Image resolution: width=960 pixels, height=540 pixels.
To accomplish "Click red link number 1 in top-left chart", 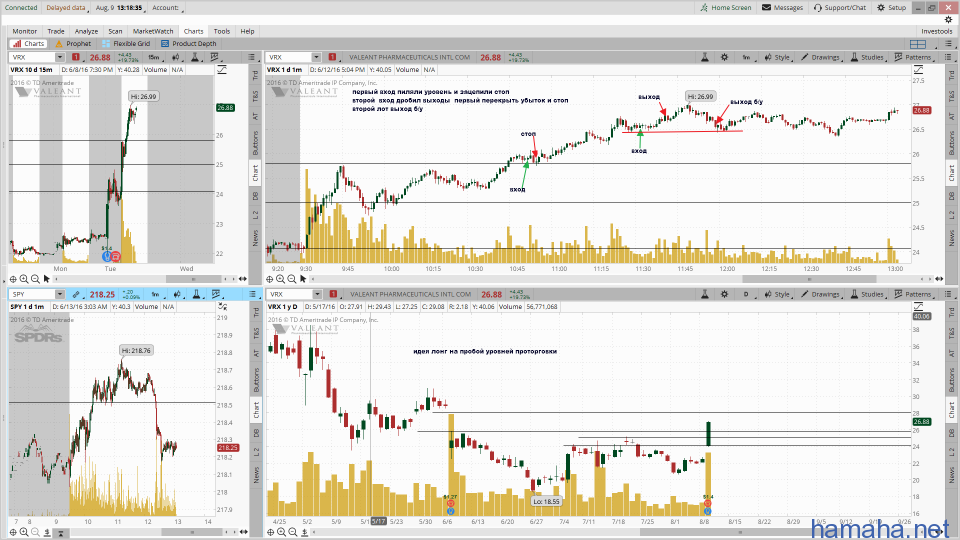I will pyautogui.click(x=76, y=57).
